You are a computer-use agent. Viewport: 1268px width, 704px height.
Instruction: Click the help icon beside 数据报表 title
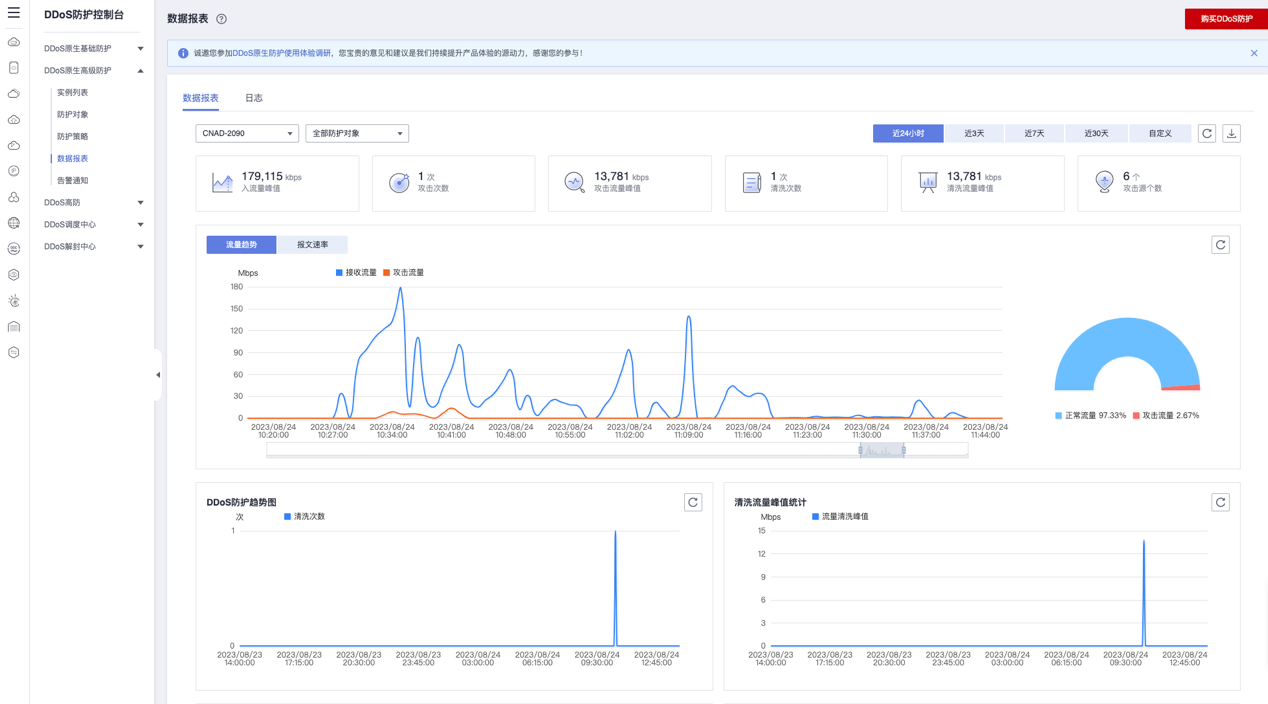(x=222, y=19)
